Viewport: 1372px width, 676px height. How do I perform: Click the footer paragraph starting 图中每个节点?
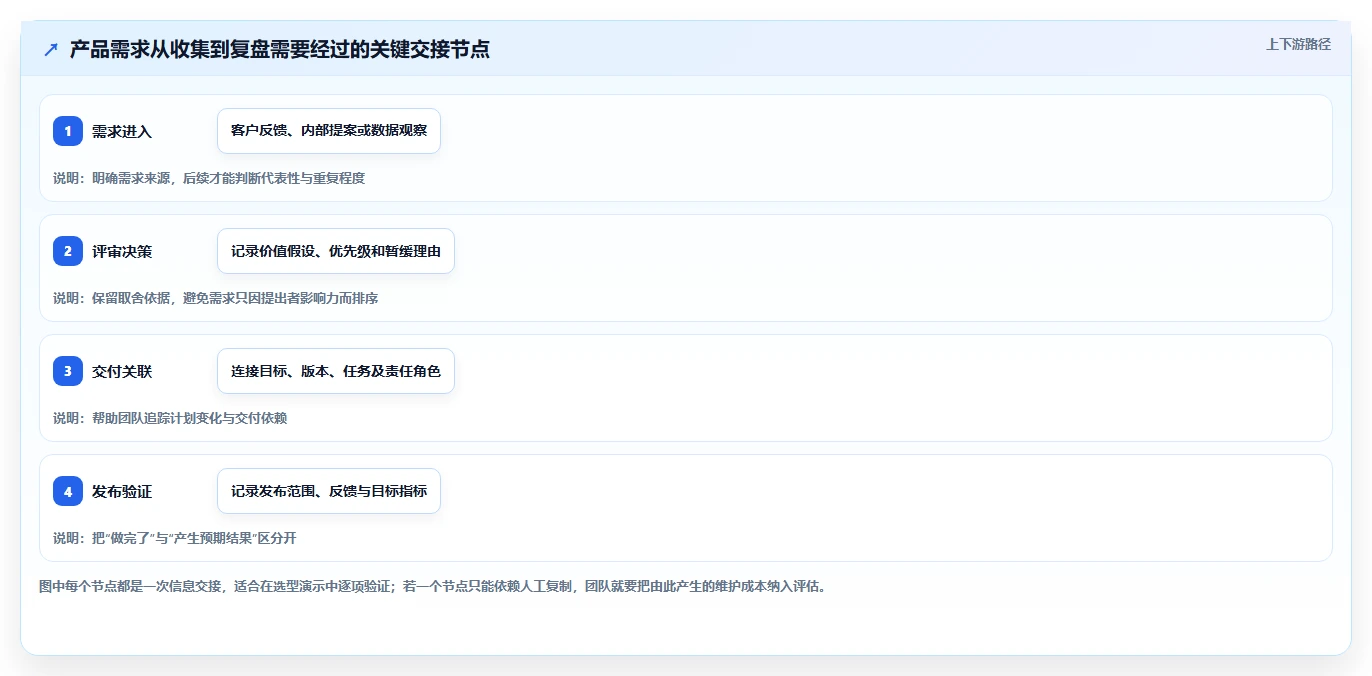pyautogui.click(x=433, y=586)
